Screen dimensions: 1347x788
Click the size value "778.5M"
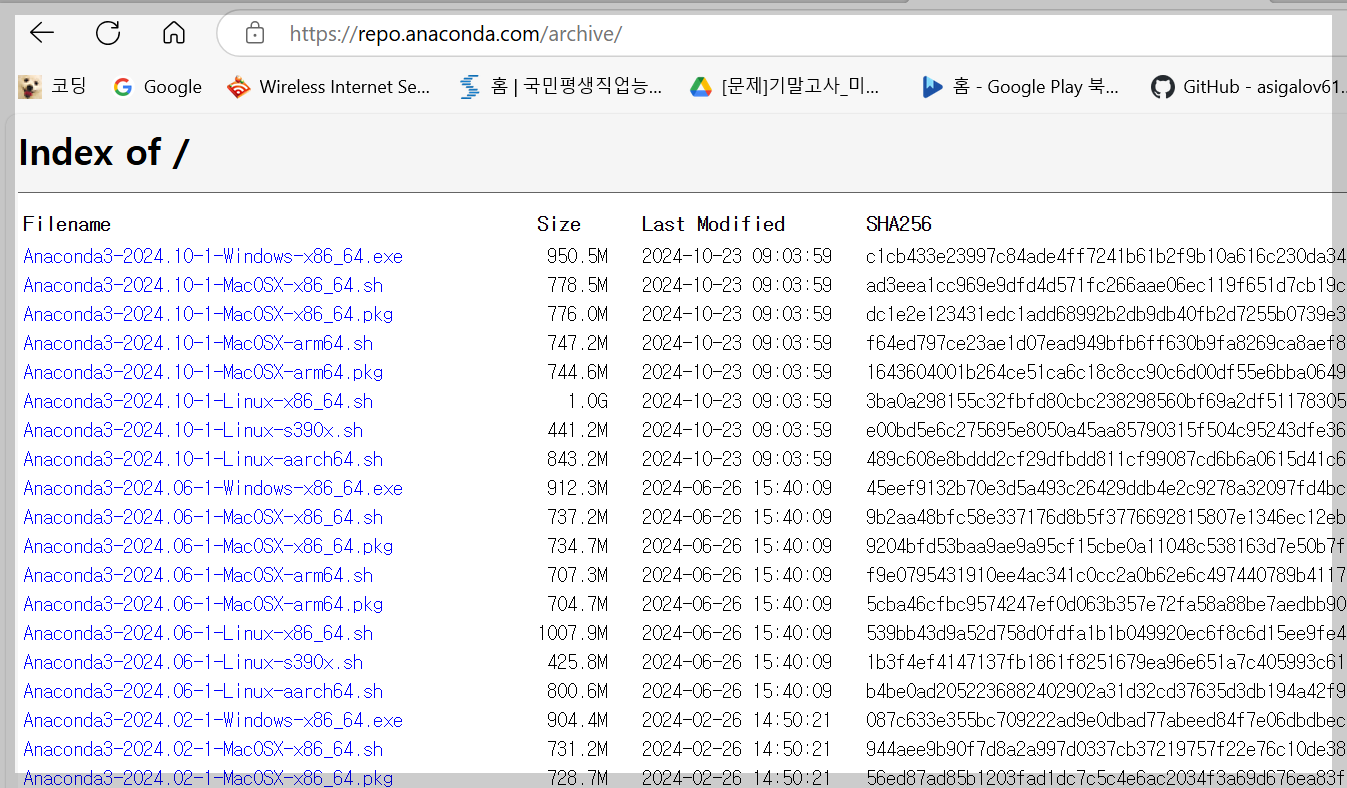point(577,285)
